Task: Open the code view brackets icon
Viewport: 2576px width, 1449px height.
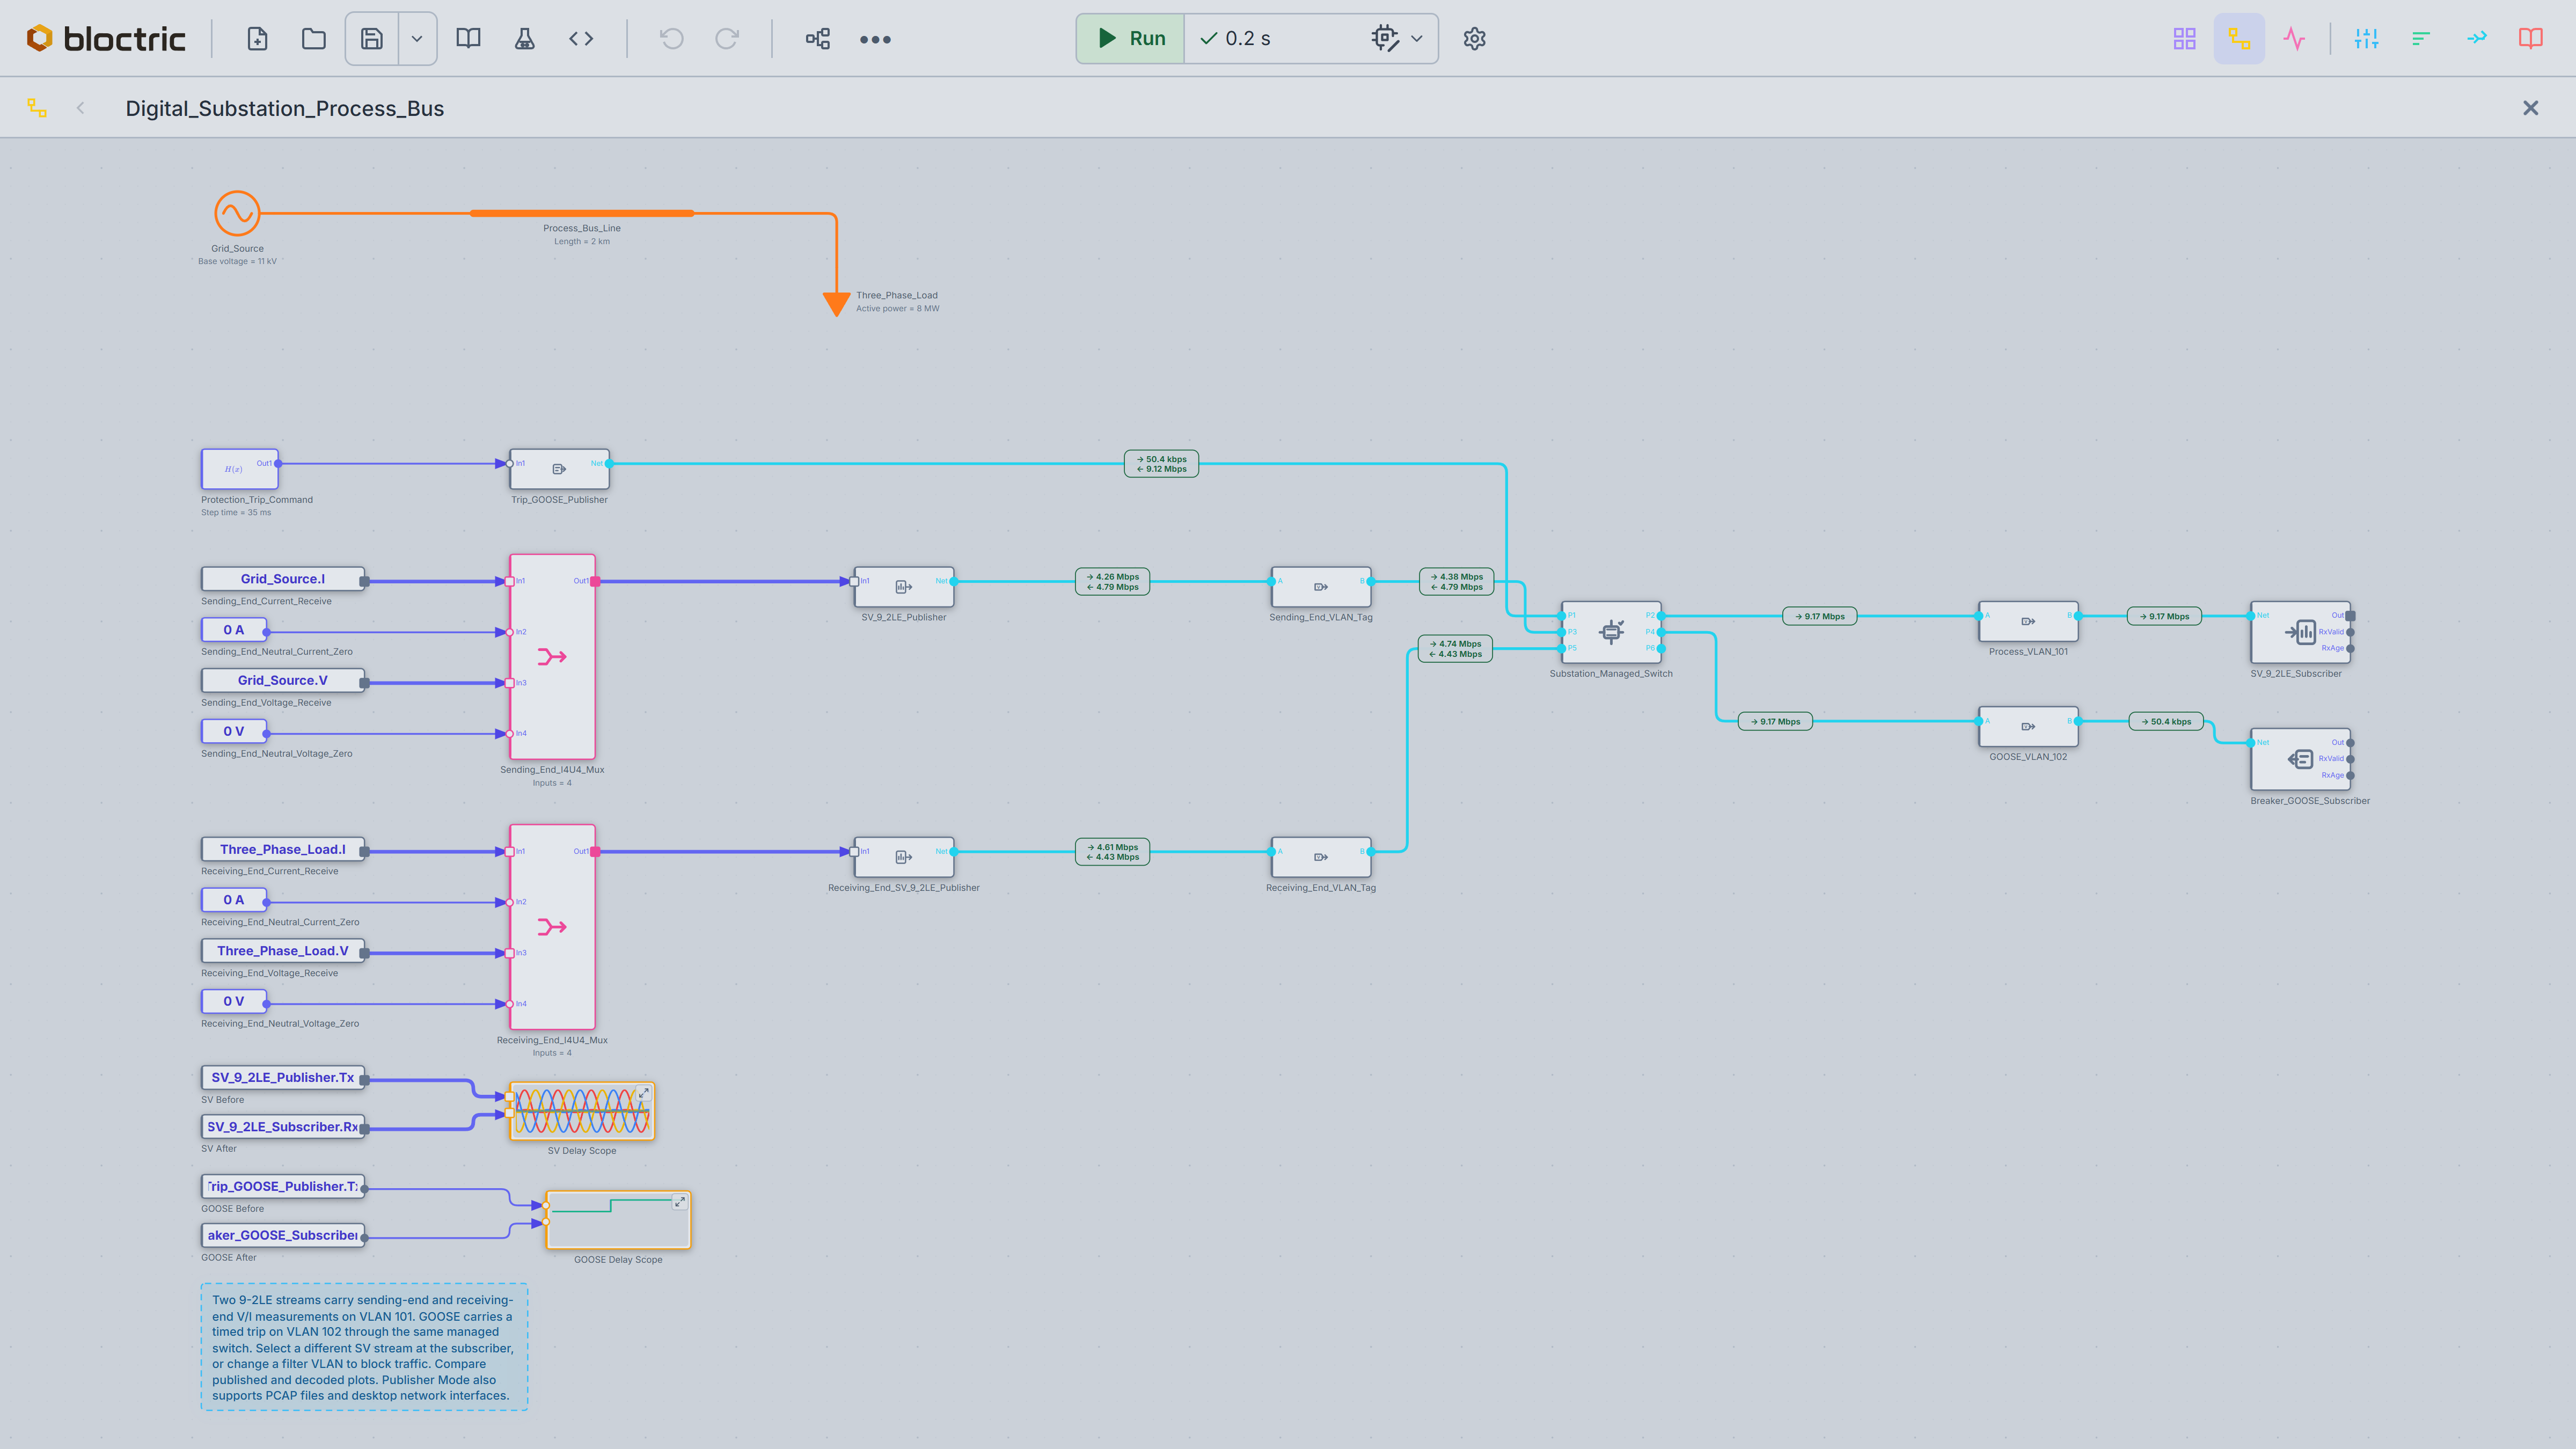Action: (x=581, y=39)
